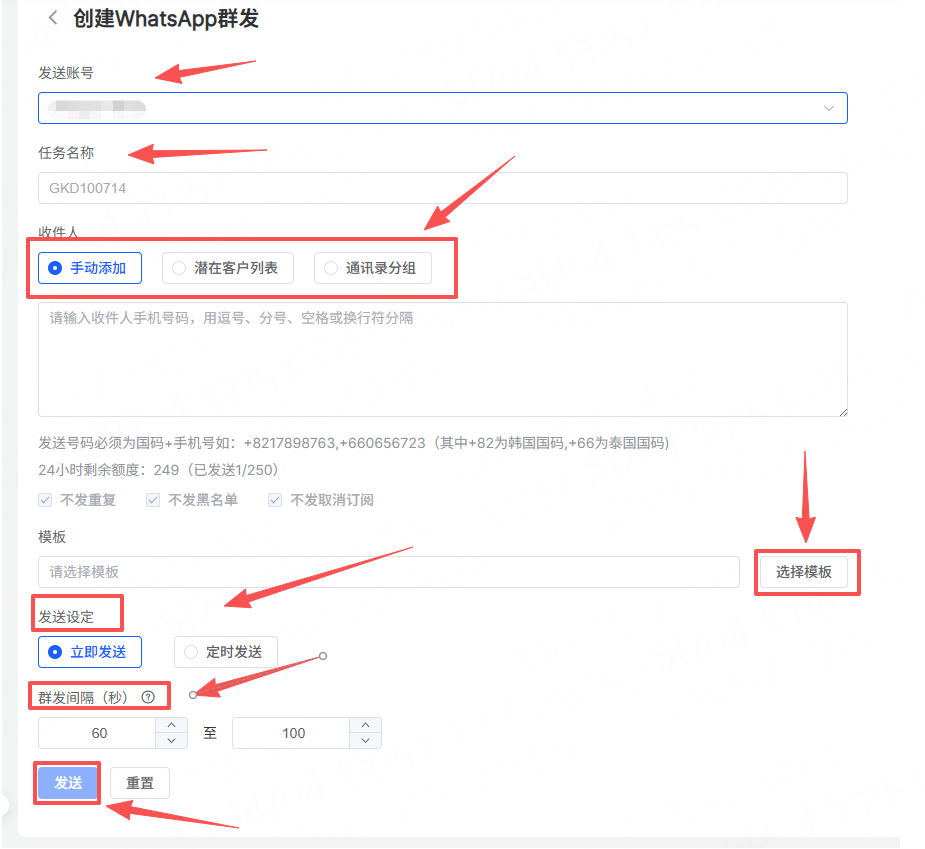Increase the minimum interval value of 60
Screen dimensions: 925x849
point(172,726)
